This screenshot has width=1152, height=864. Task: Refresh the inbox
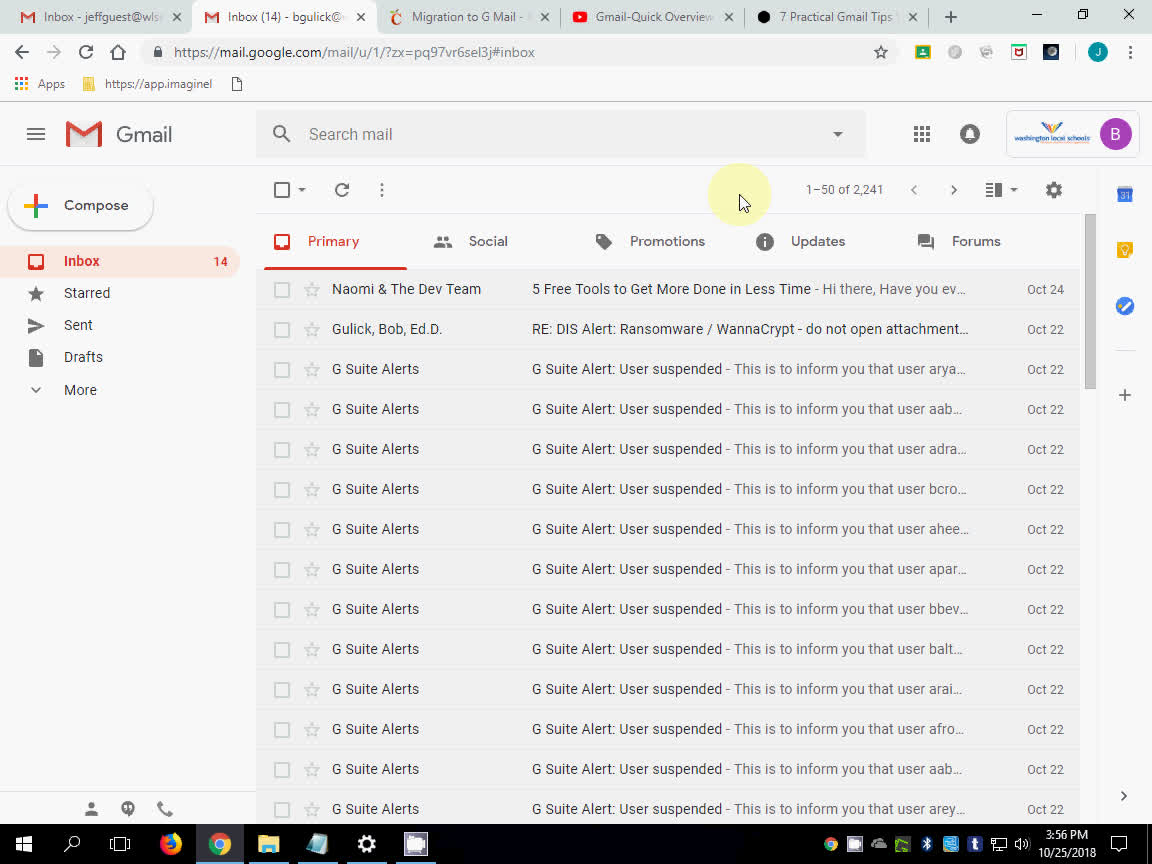[341, 189]
